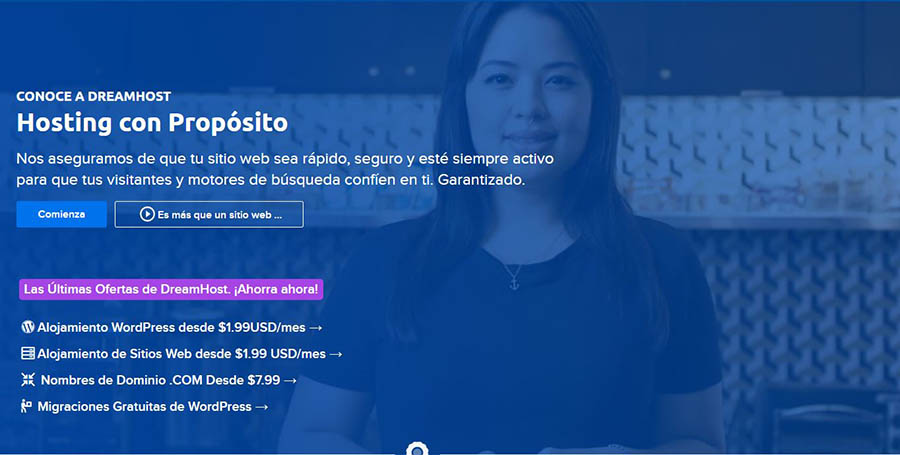Viewport: 900px width, 455px height.
Task: Click the circular play icon in video button
Action: (x=147, y=214)
